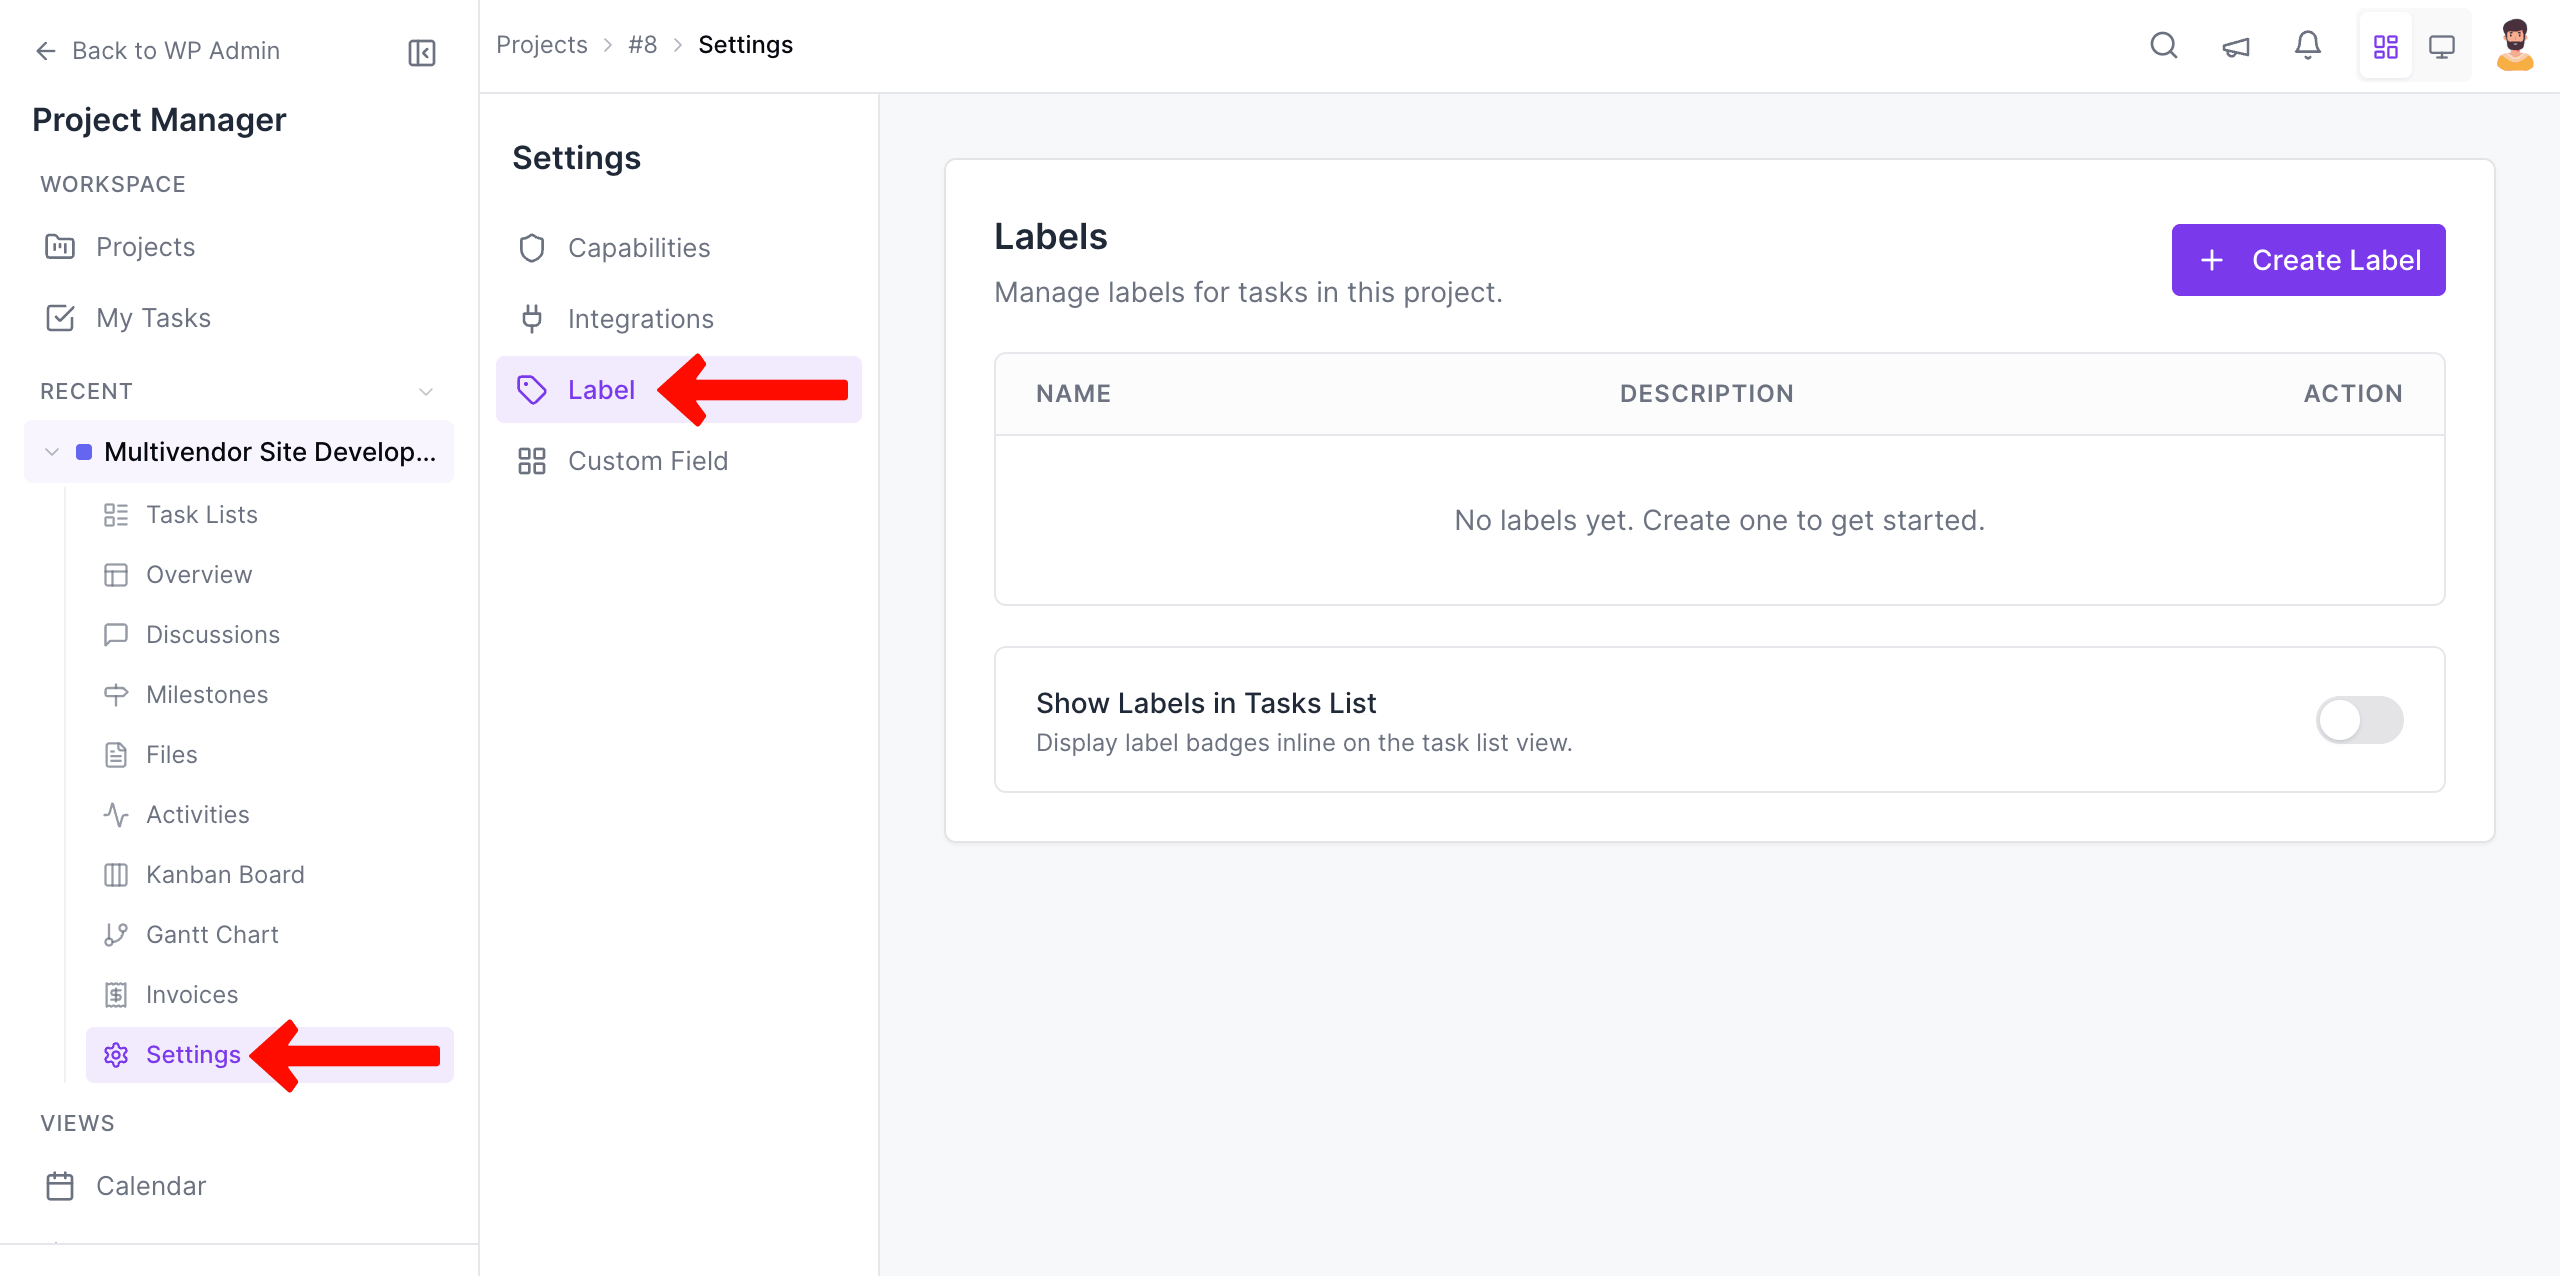
Task: Switch to monitor display view mode
Action: 2443,45
